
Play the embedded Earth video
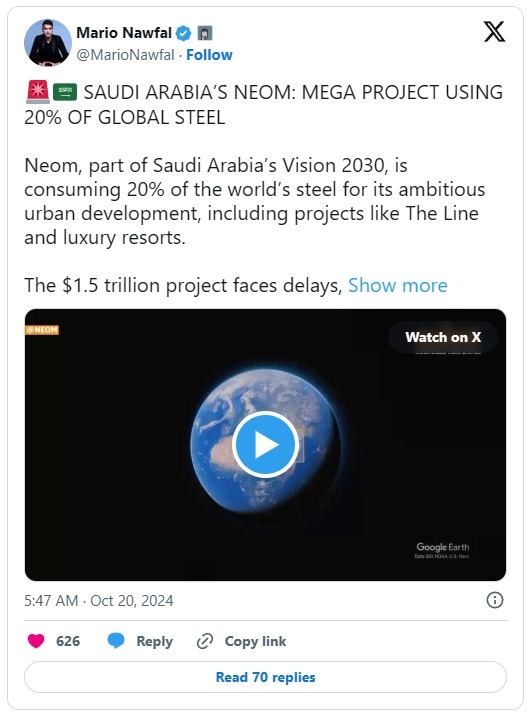pyautogui.click(x=265, y=444)
